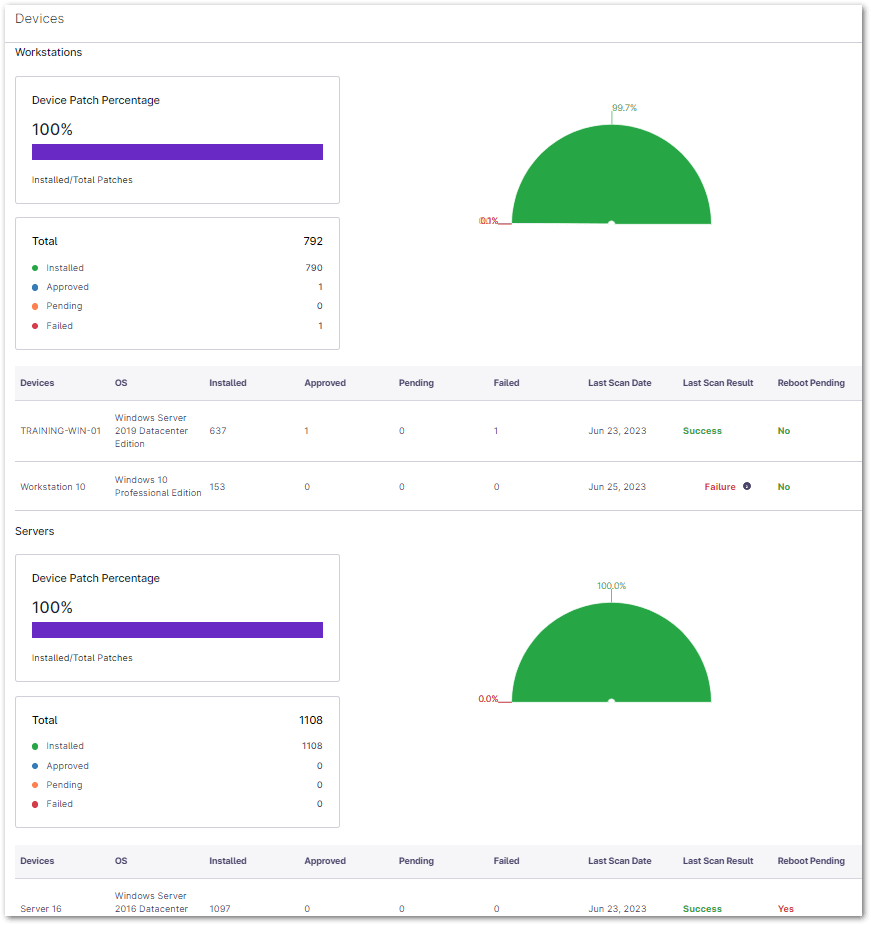Click green Installed dot in Workstations legend
Image resolution: width=871 pixels, height=925 pixels.
click(x=35, y=268)
